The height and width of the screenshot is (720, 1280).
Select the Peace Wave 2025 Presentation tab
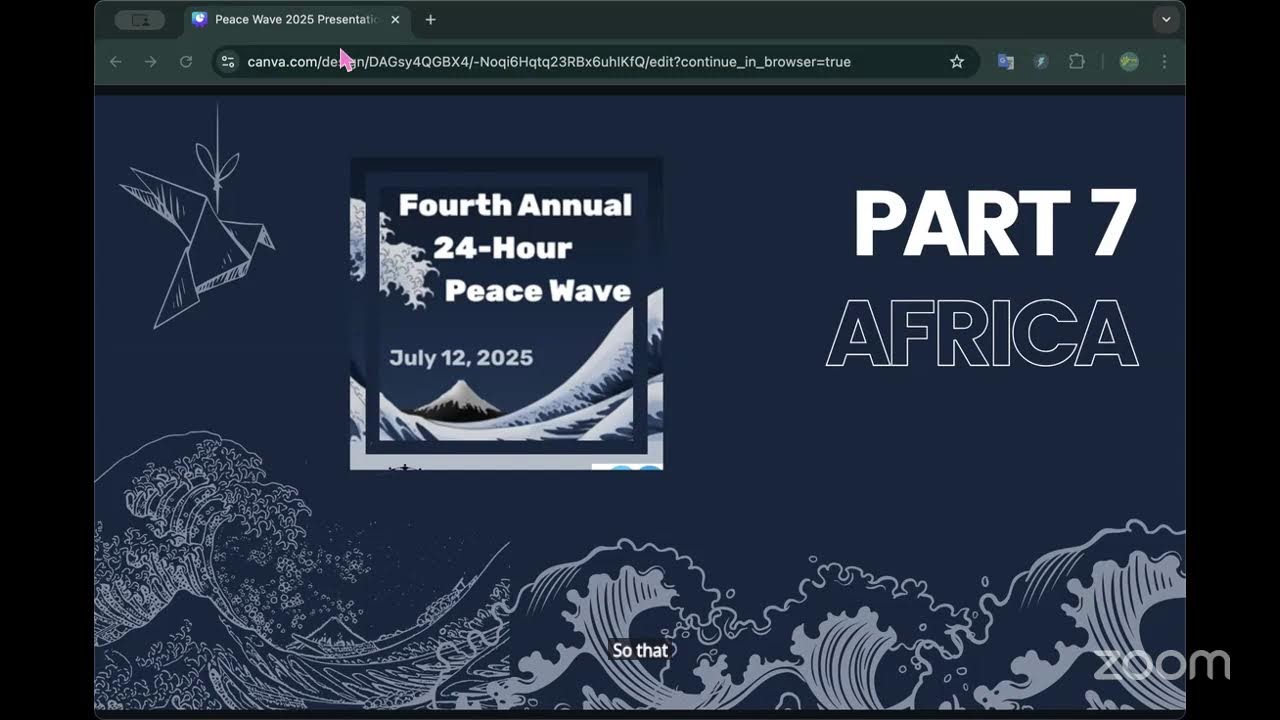pyautogui.click(x=297, y=19)
